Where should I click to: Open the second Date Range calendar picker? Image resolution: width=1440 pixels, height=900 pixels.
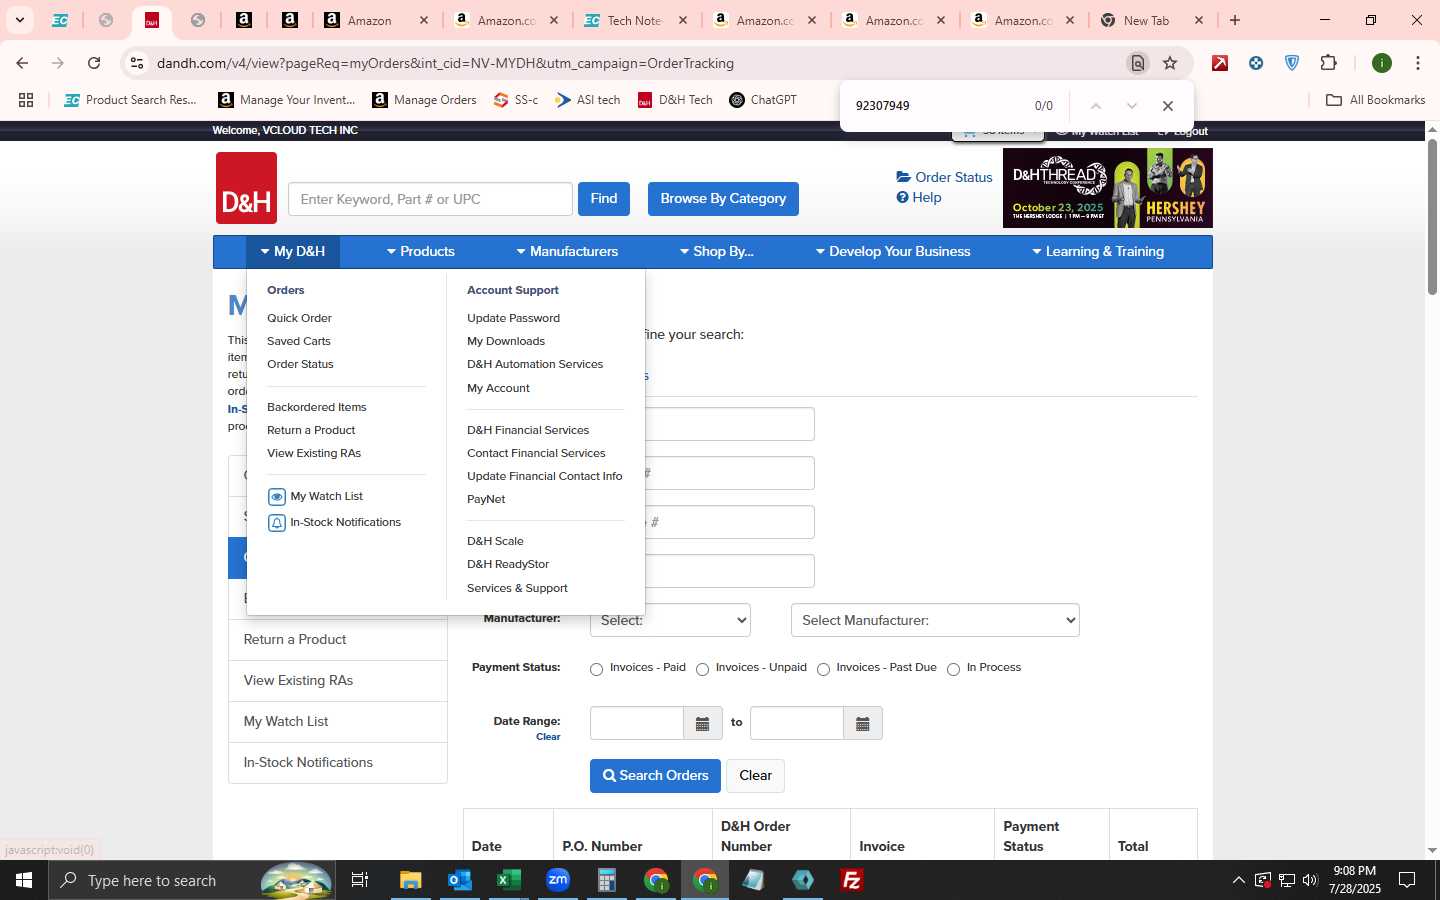click(x=862, y=723)
